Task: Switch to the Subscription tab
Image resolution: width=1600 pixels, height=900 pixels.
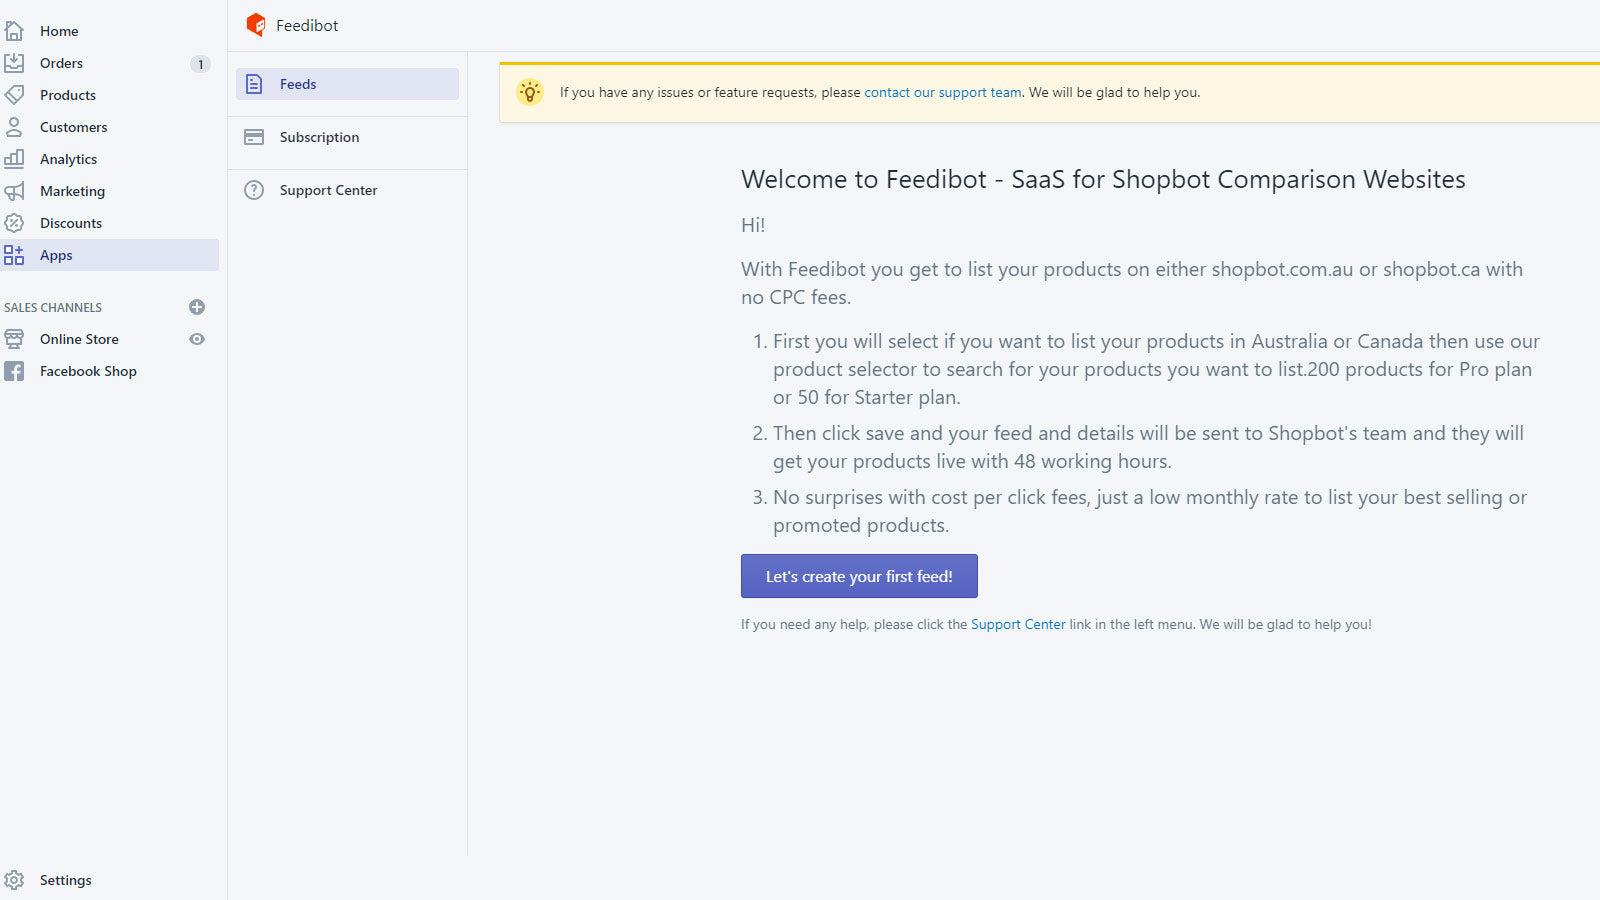Action: point(318,137)
